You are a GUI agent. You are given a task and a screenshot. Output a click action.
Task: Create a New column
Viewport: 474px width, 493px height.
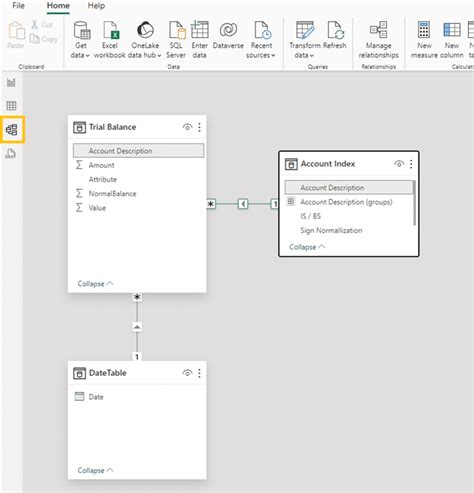(x=452, y=40)
